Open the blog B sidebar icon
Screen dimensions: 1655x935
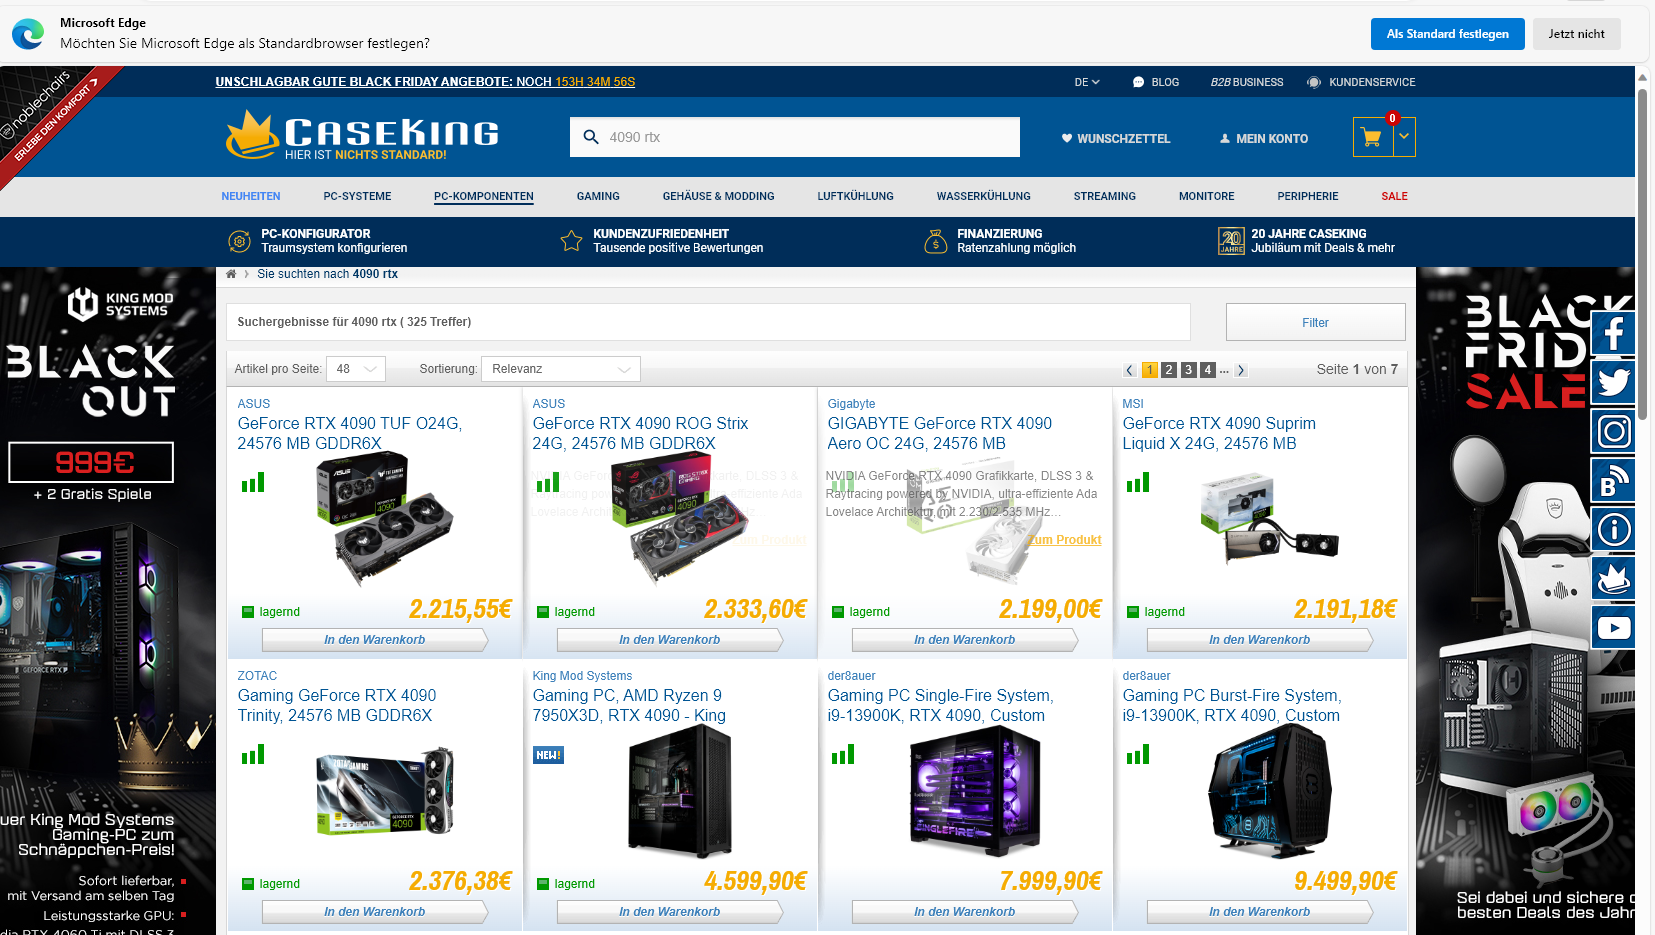pos(1613,480)
